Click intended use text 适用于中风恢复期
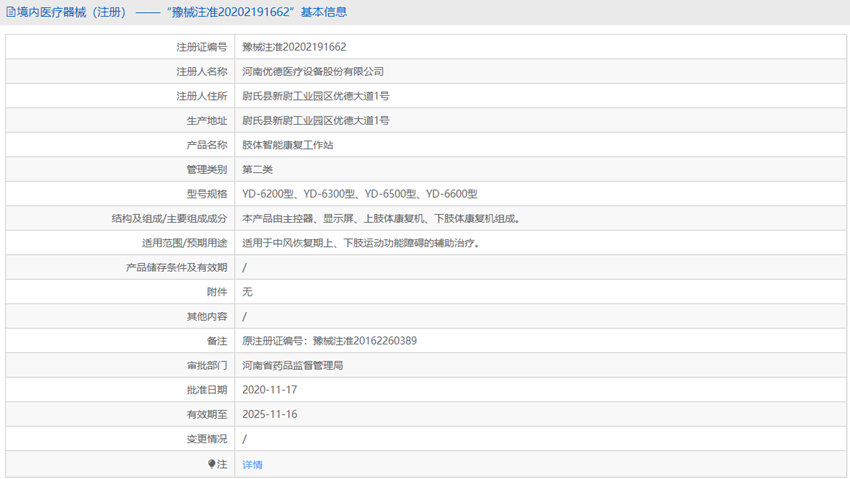This screenshot has width=850, height=479. [360, 243]
